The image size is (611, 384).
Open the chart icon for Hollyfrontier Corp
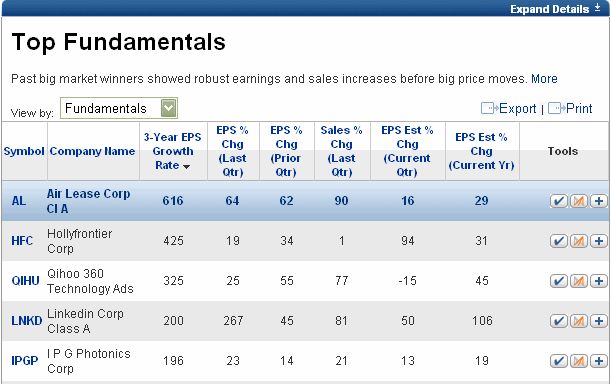click(x=579, y=241)
